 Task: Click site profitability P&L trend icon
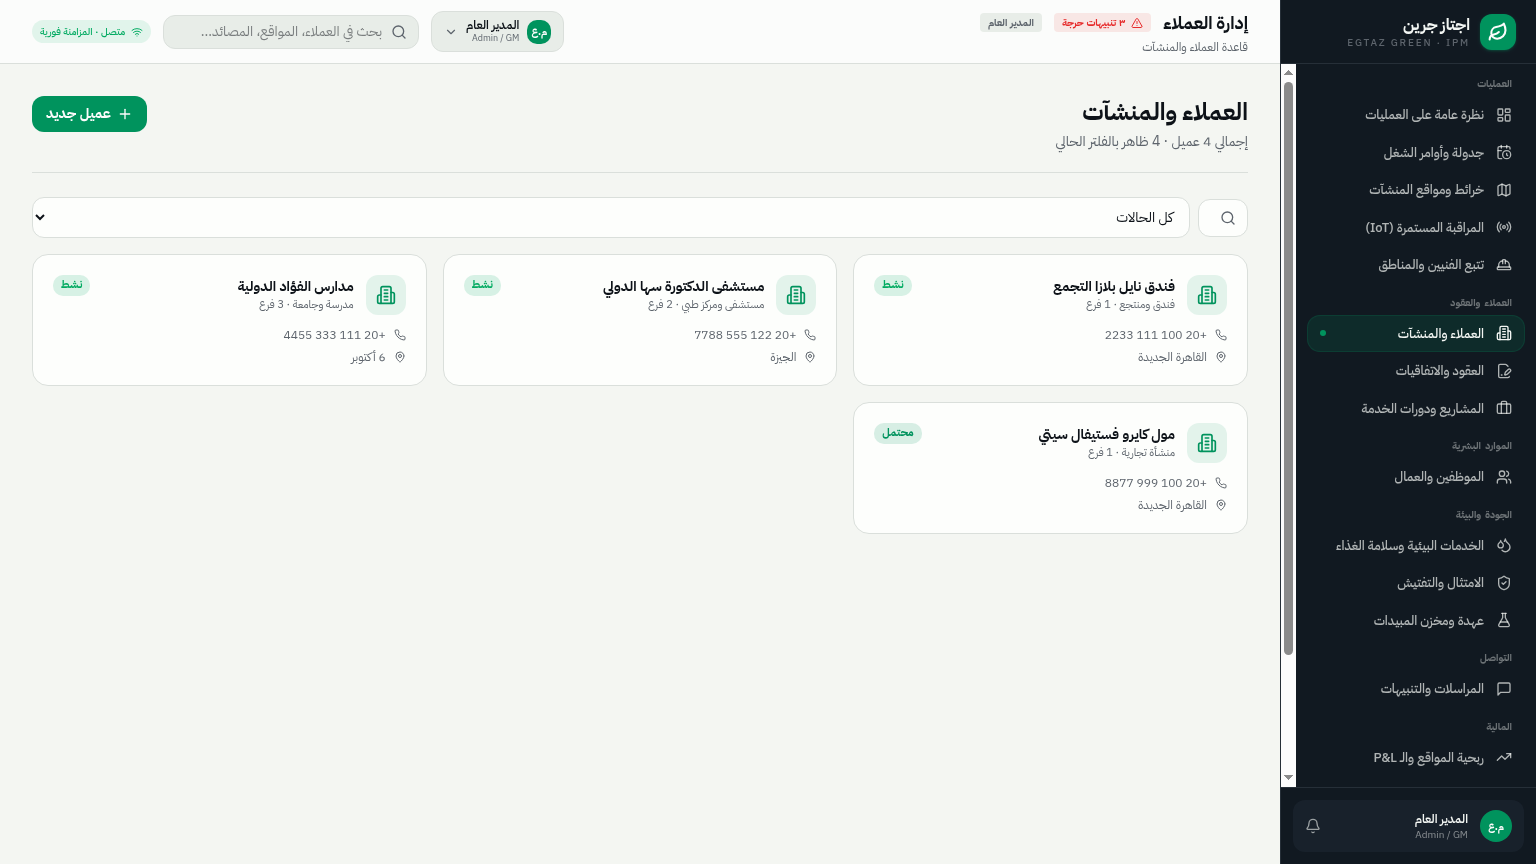(x=1503, y=757)
